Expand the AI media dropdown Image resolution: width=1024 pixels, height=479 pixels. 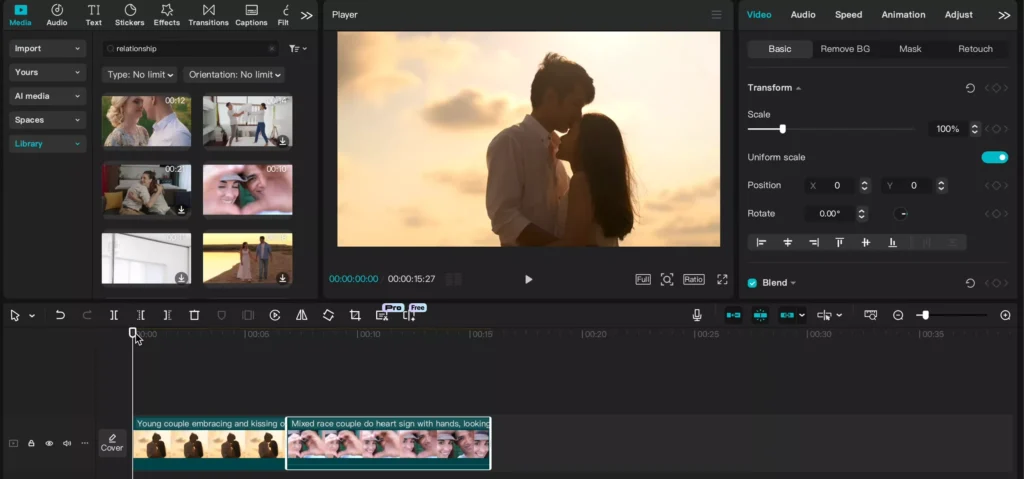[x=47, y=96]
